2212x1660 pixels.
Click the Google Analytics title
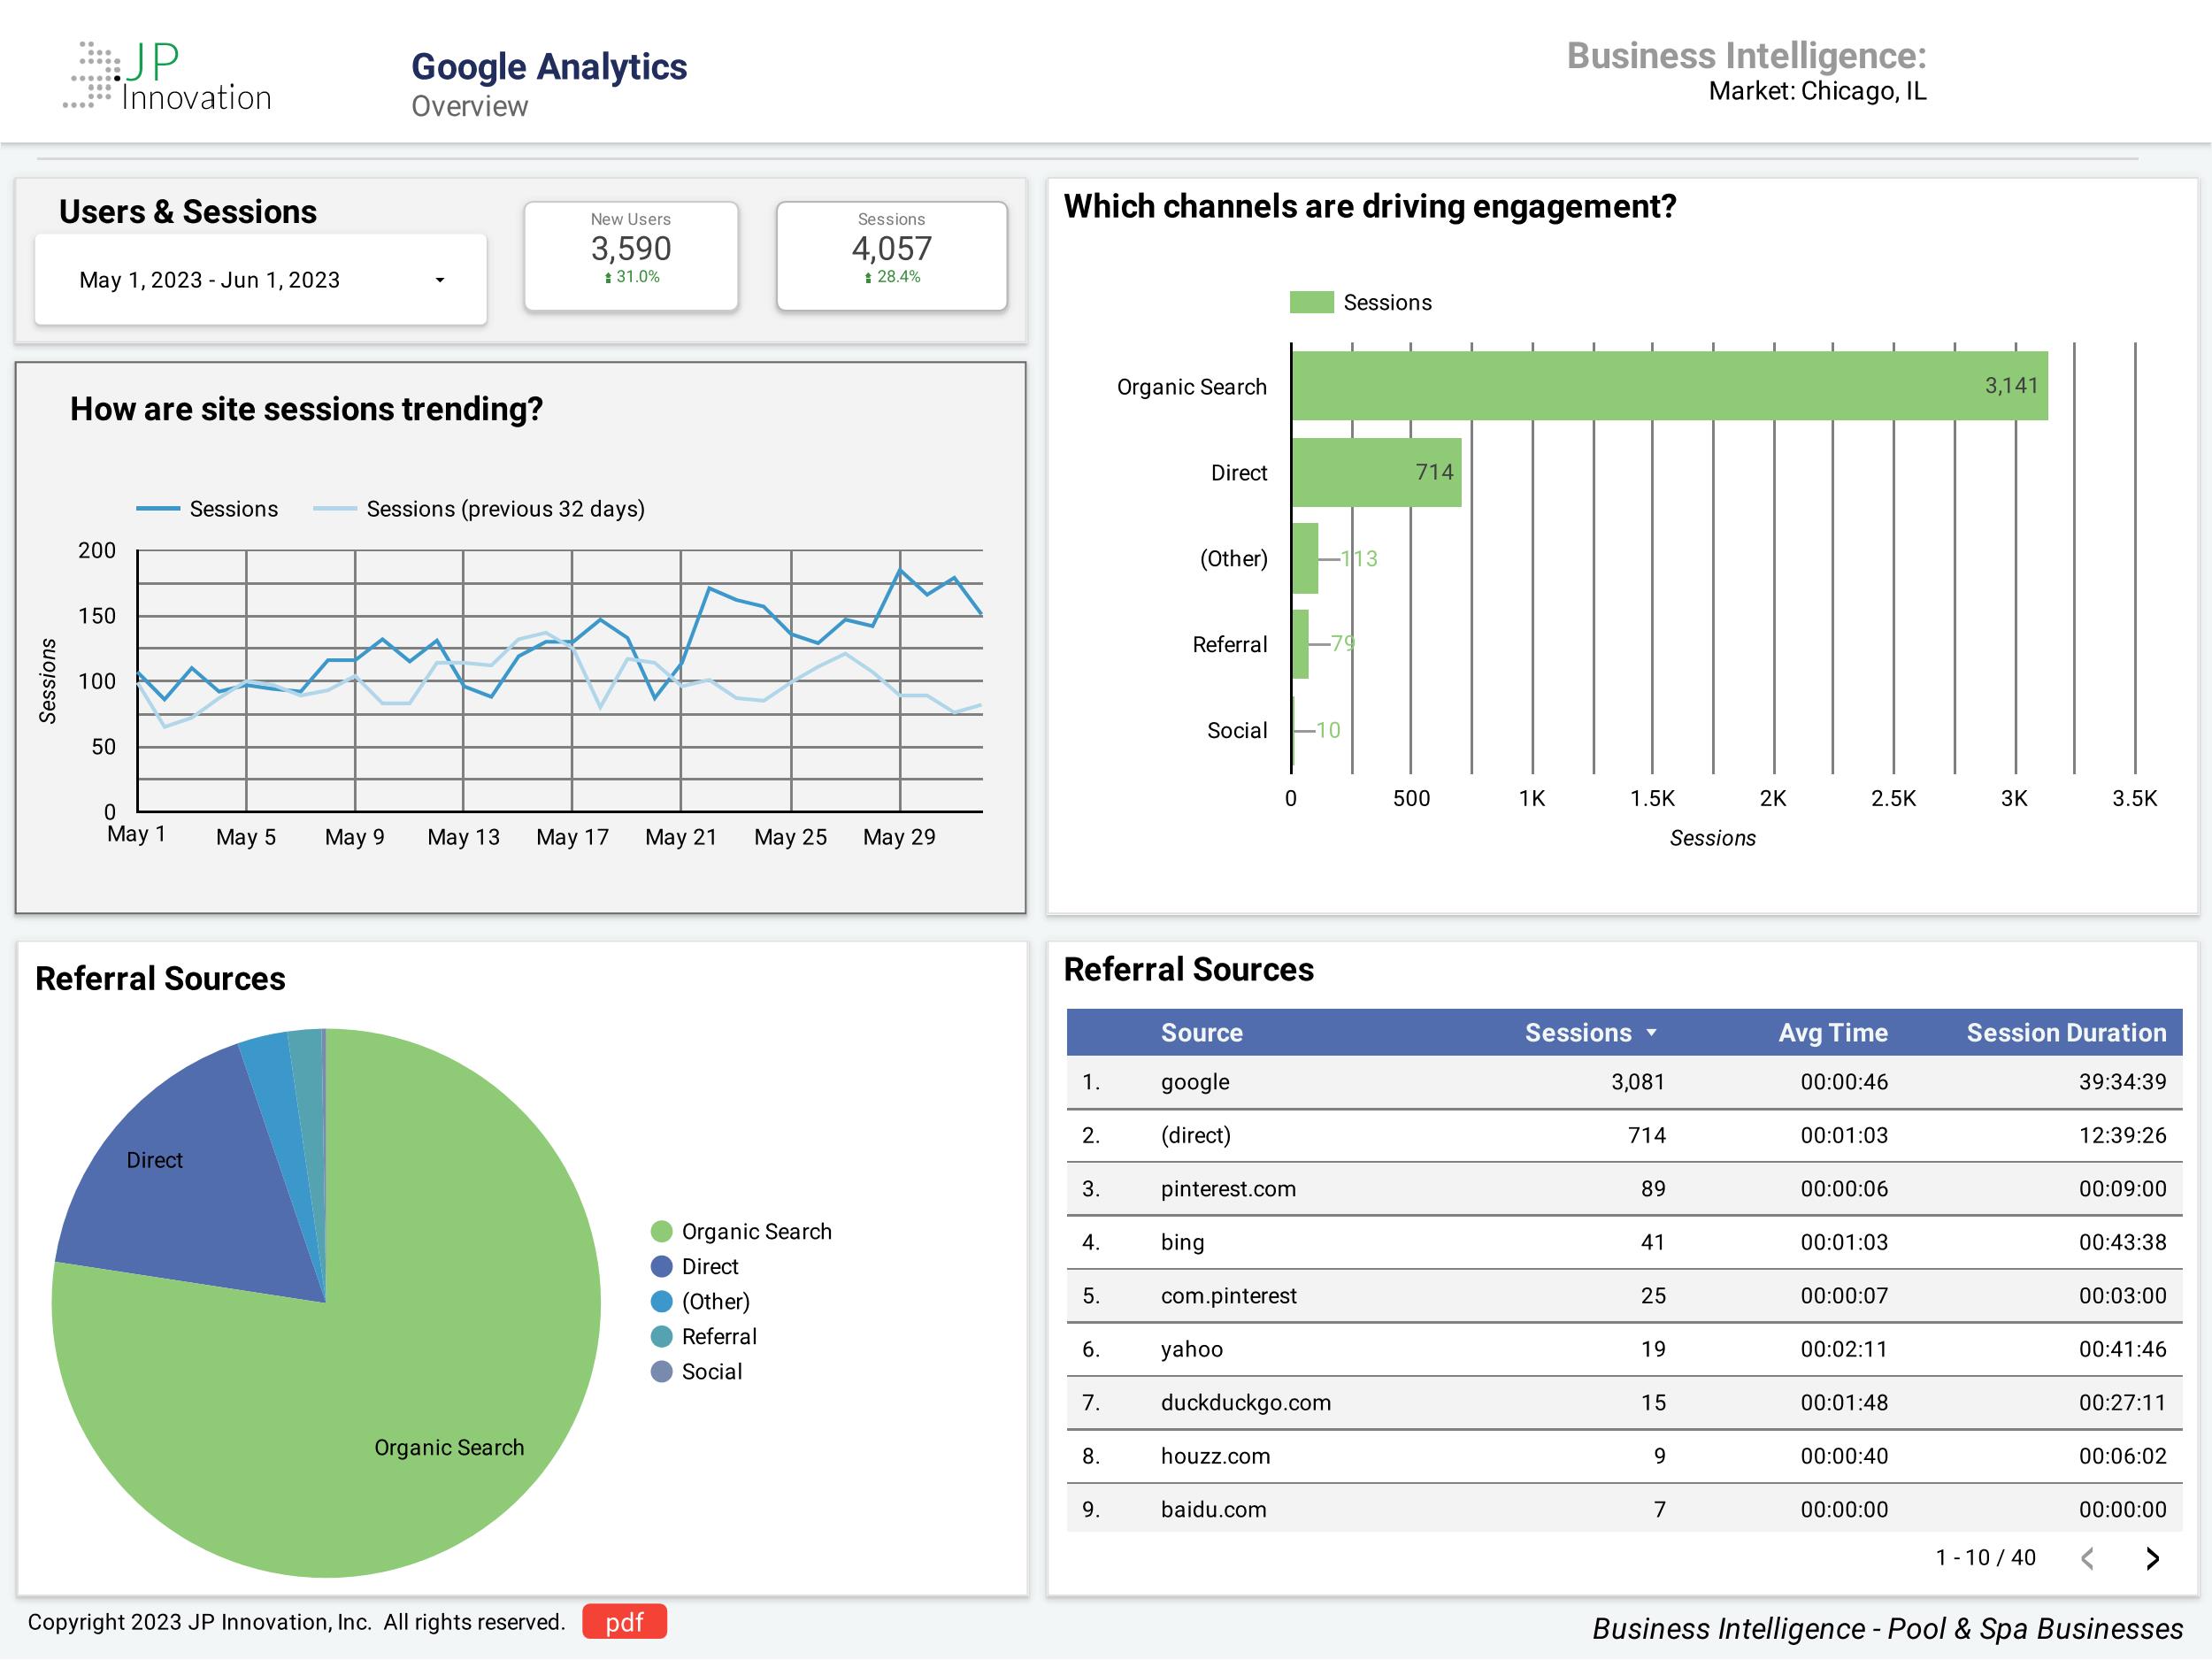click(x=549, y=66)
